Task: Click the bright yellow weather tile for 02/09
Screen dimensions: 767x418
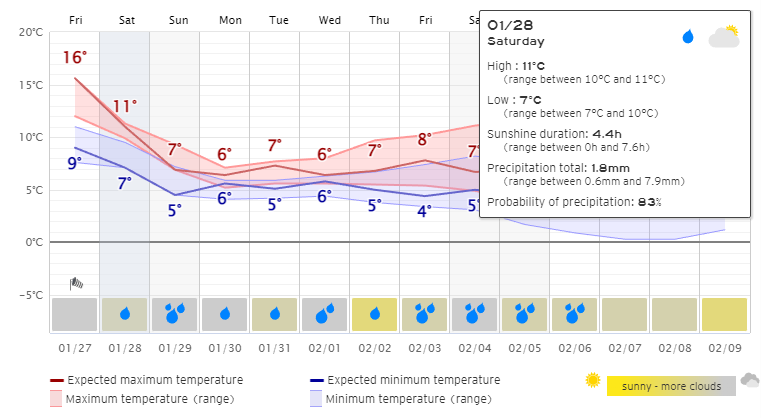Action: 724,314
